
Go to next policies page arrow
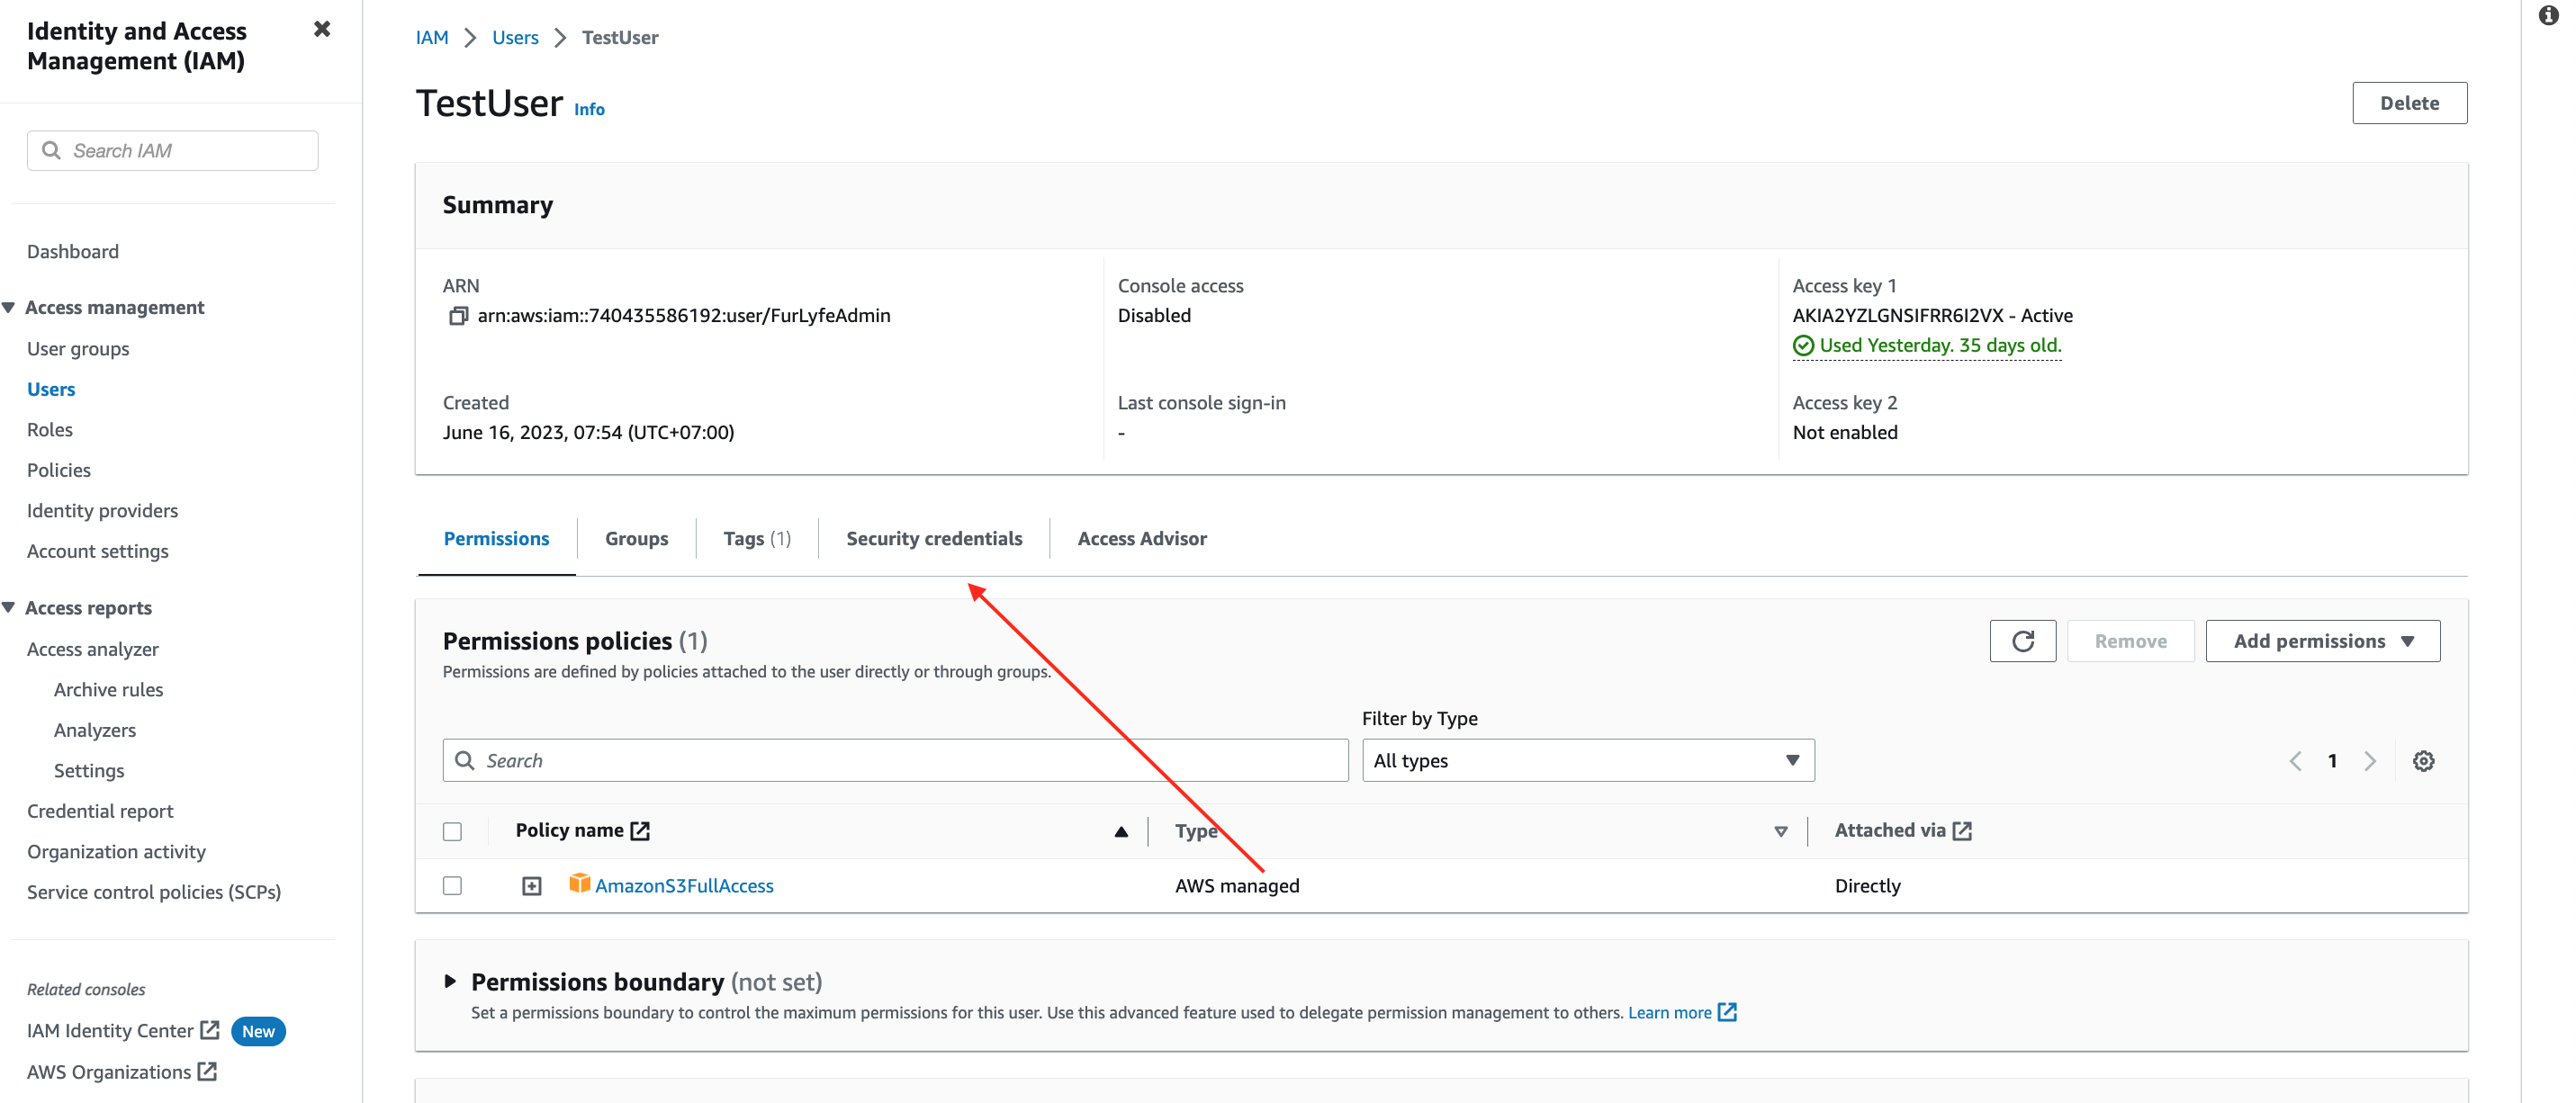(x=2369, y=761)
